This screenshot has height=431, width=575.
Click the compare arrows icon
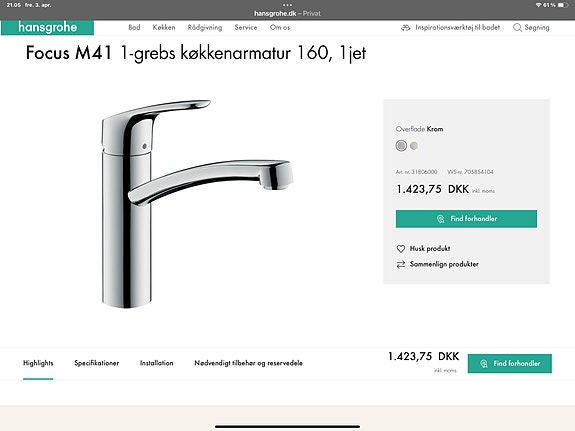tap(401, 264)
